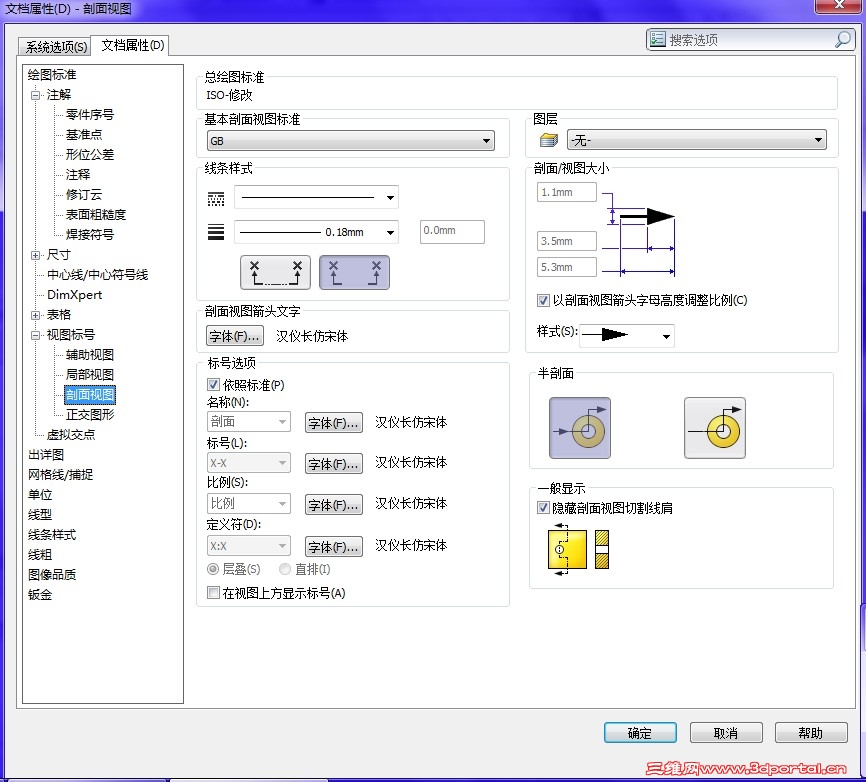The image size is (866, 782).
Task: Select 焊接符号 in the tree
Action: [x=89, y=235]
